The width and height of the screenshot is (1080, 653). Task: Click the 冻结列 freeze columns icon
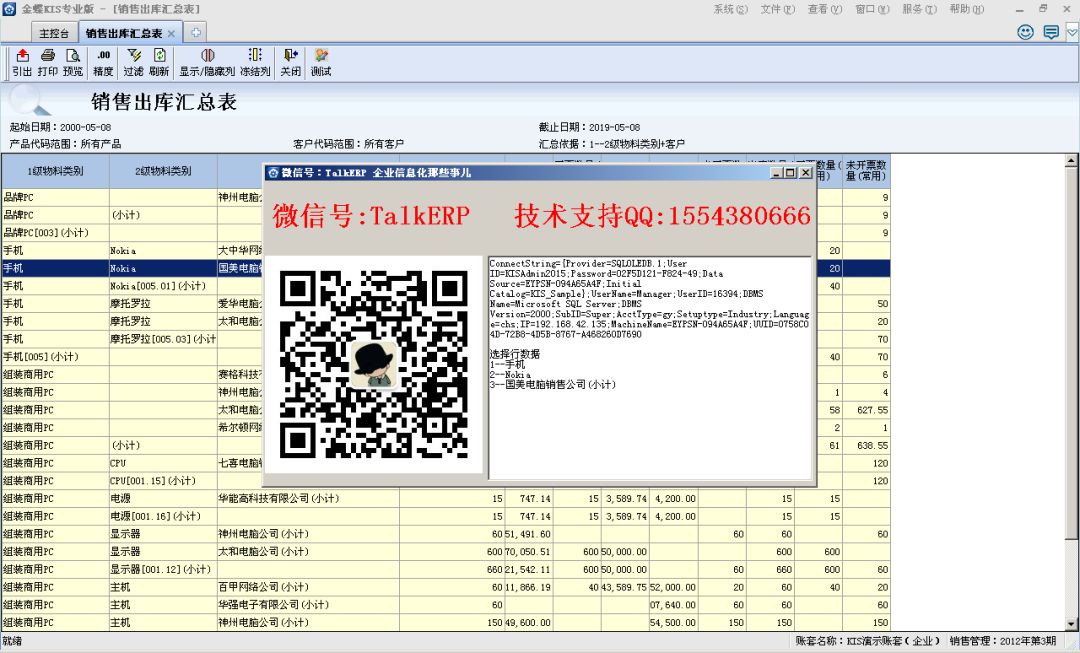pyautogui.click(x=256, y=62)
